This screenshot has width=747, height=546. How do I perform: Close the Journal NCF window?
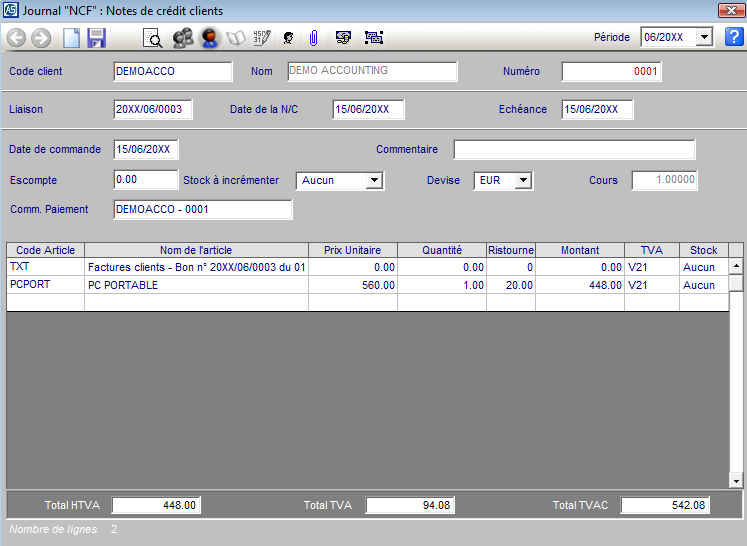point(731,10)
